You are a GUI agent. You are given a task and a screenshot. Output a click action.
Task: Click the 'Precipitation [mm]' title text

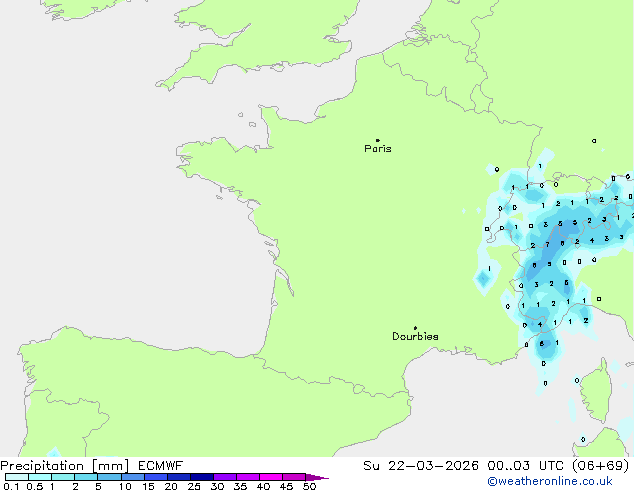[65, 466]
